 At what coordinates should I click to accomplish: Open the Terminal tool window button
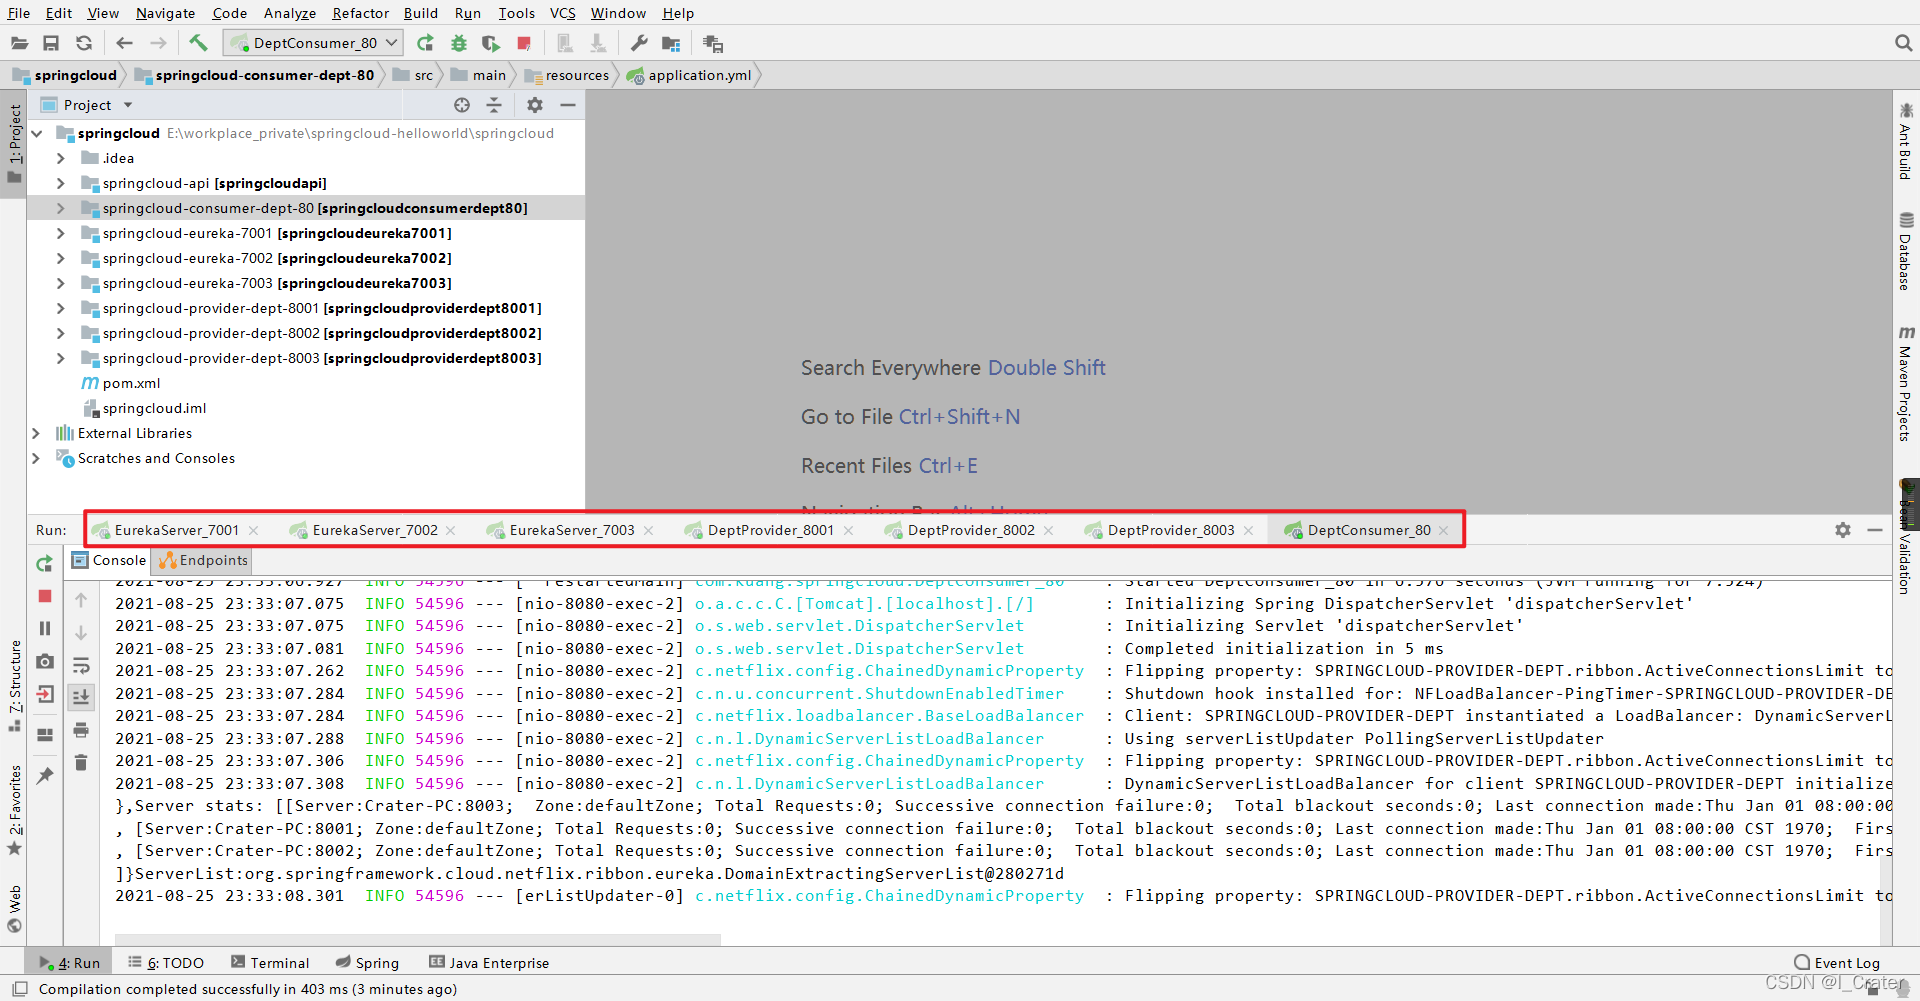point(270,963)
